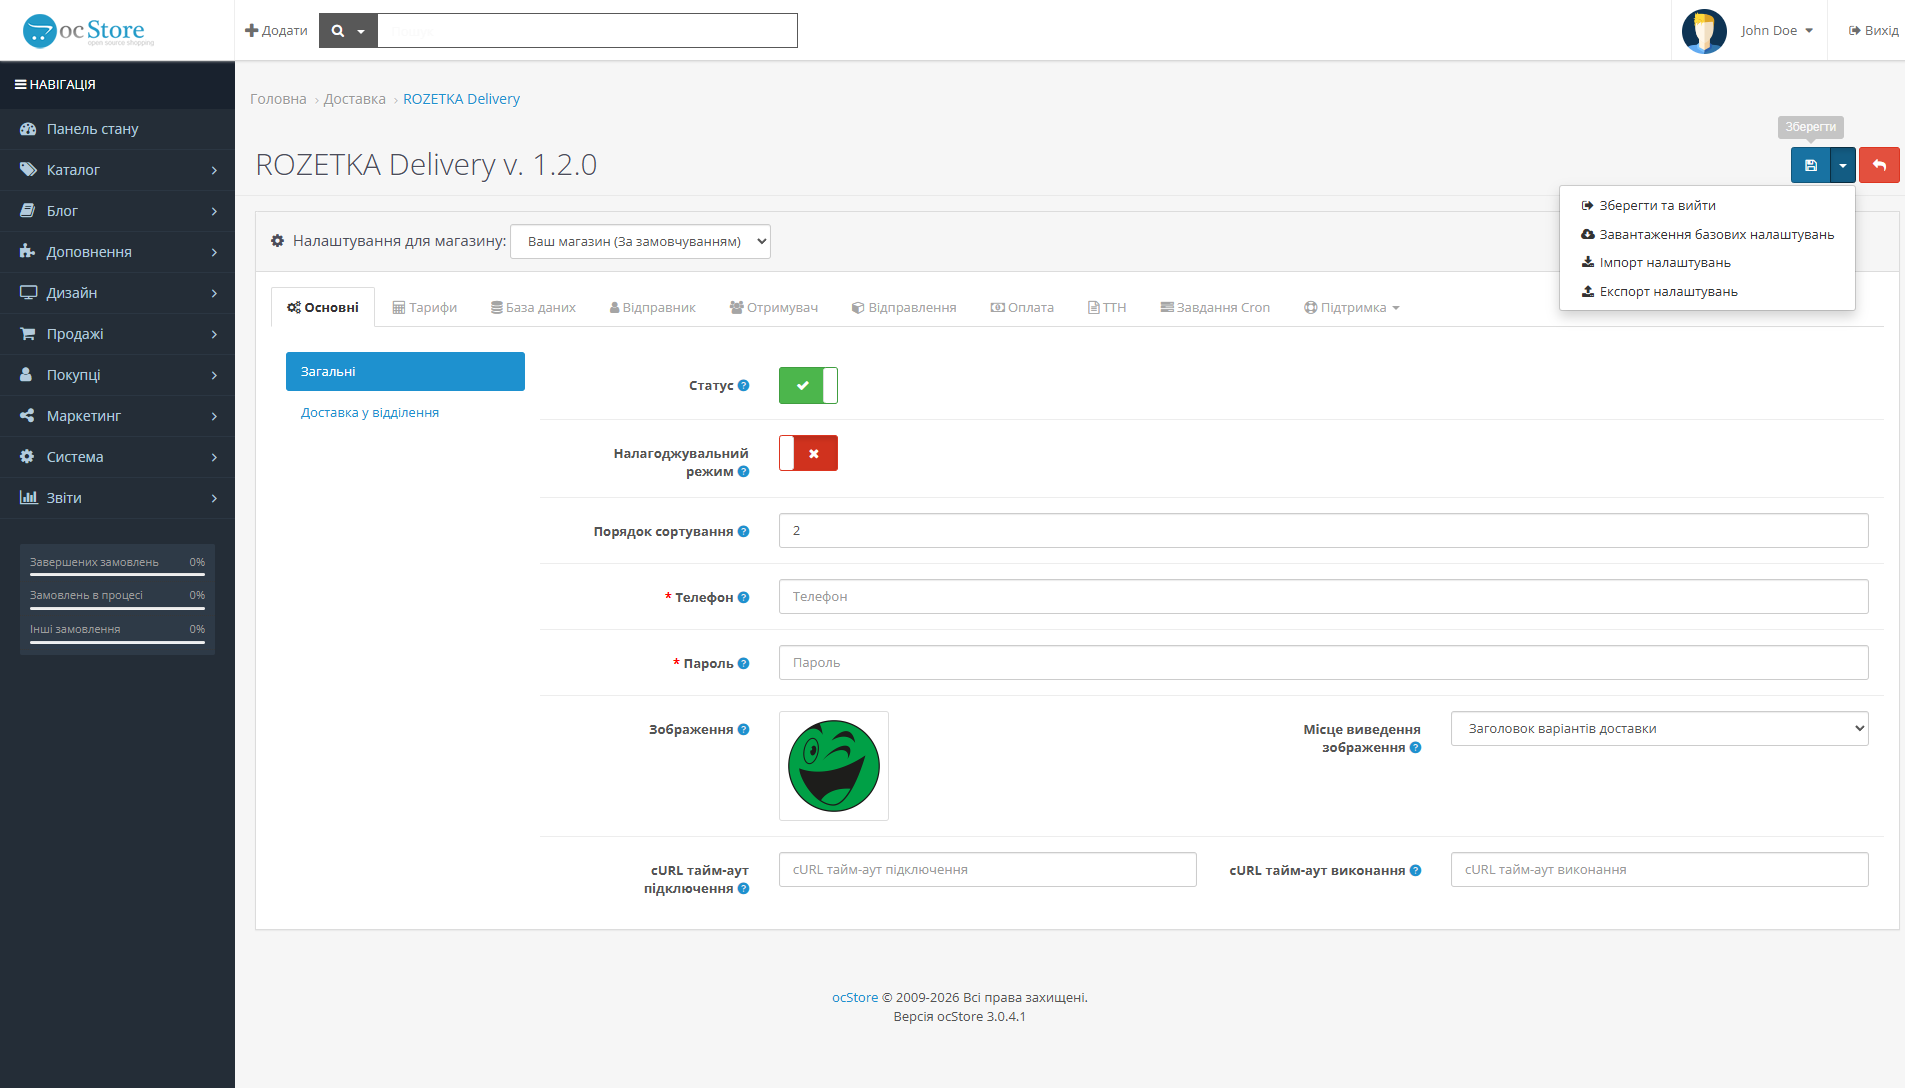
Task: Open the Завдання Cron tab
Action: (1215, 307)
